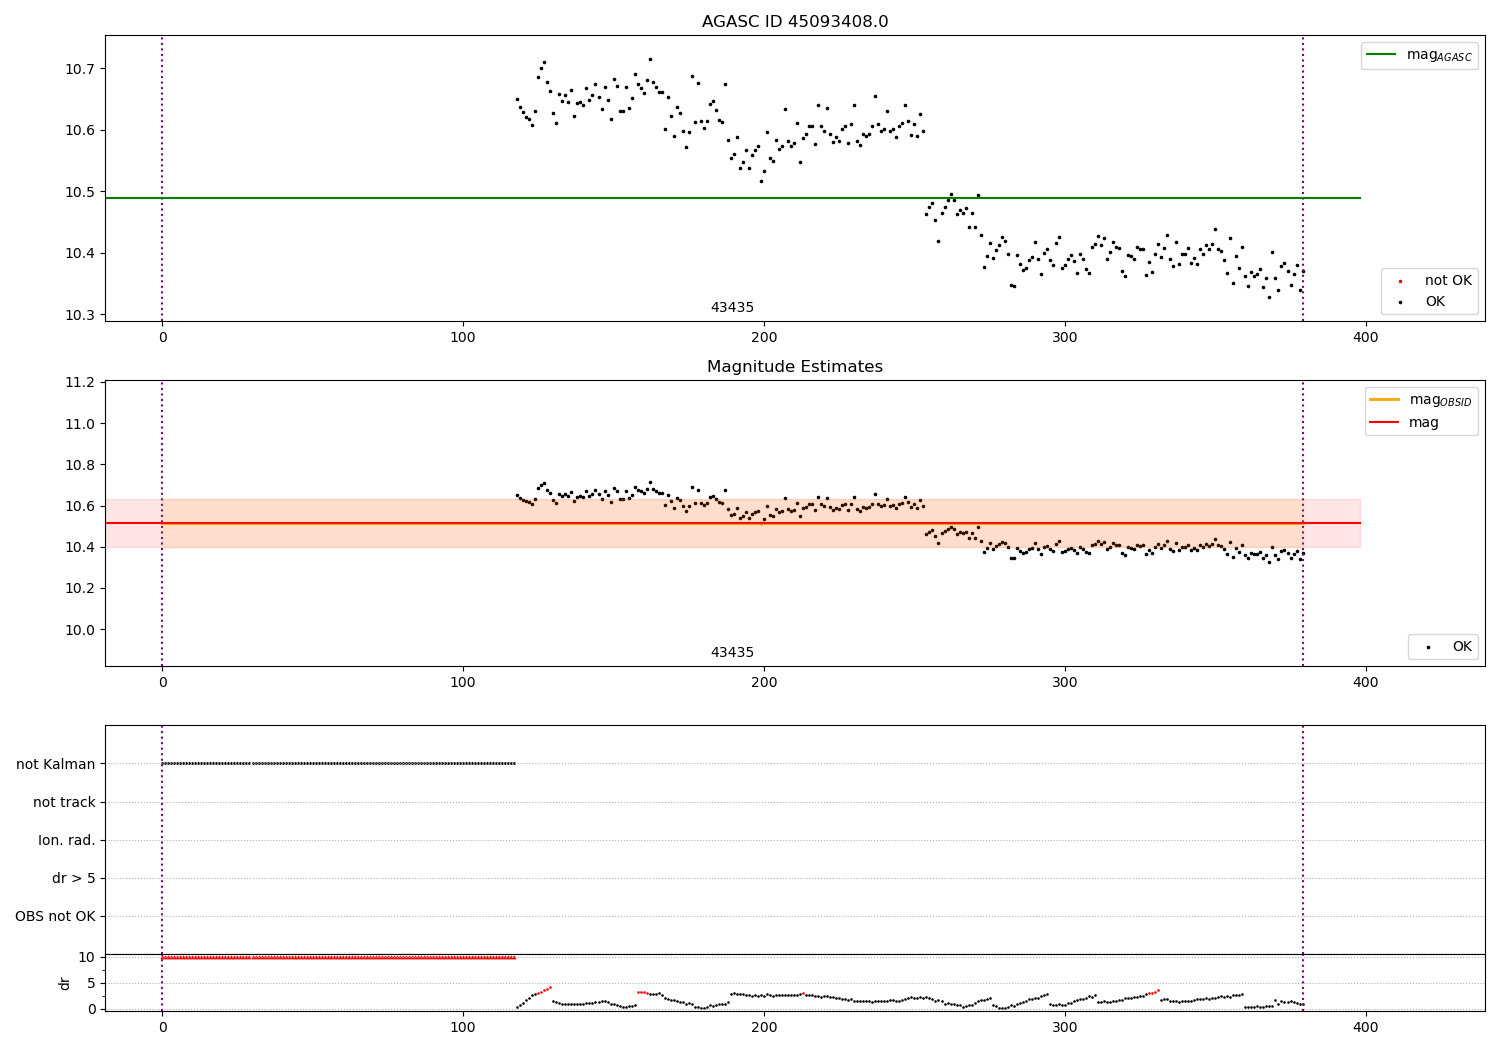This screenshot has height=1050, width=1500.
Task: Click the '10.3' y-axis tick in top plot
Action: pos(81,315)
